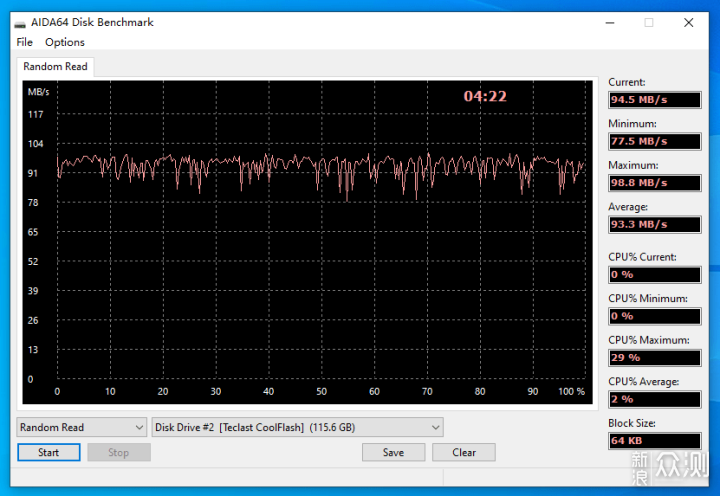Click the CPU% Current: label
The width and height of the screenshot is (720, 496).
point(642,257)
